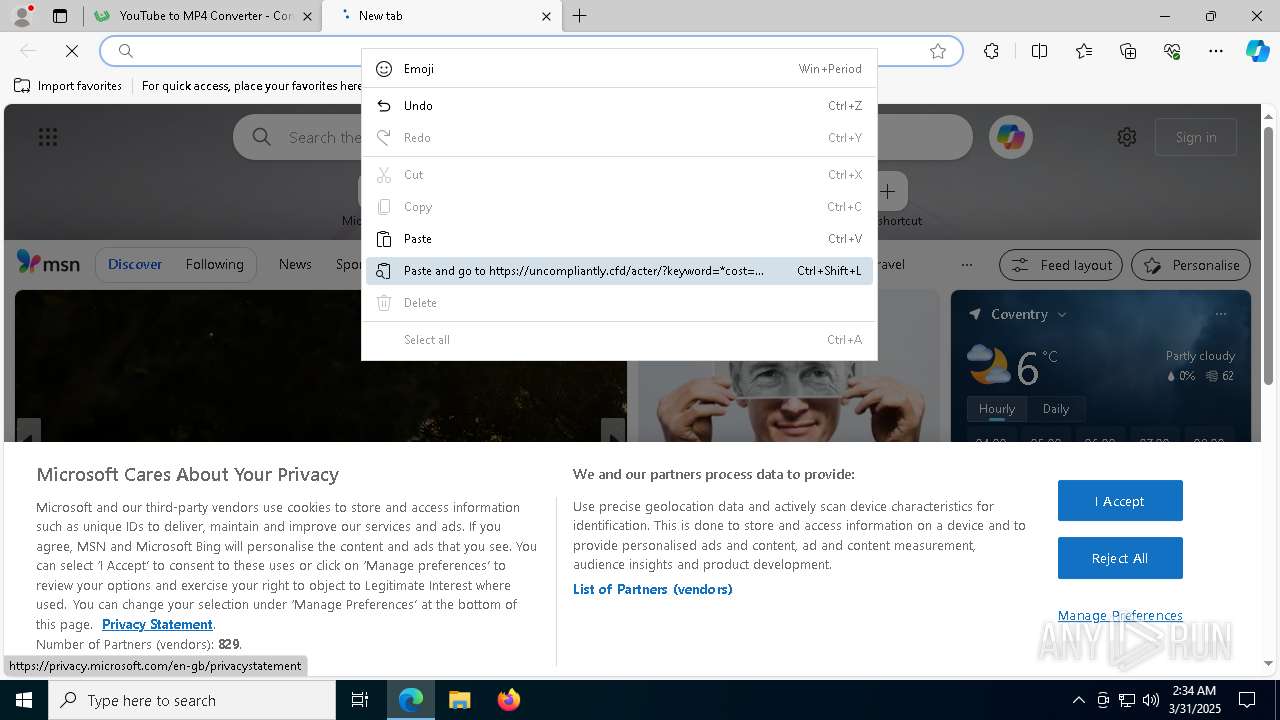The height and width of the screenshot is (720, 1280).
Task: Open the Edge profile icon
Action: (x=21, y=16)
